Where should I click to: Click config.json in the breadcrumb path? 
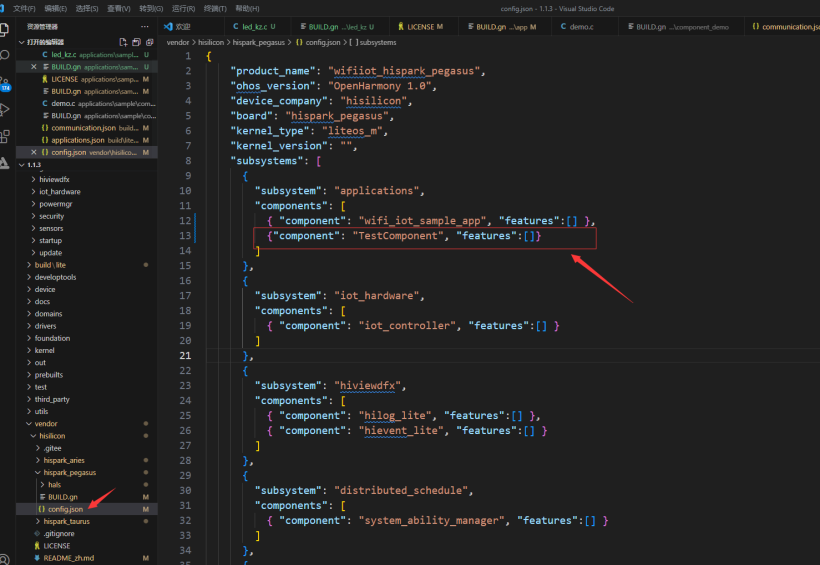(x=322, y=42)
